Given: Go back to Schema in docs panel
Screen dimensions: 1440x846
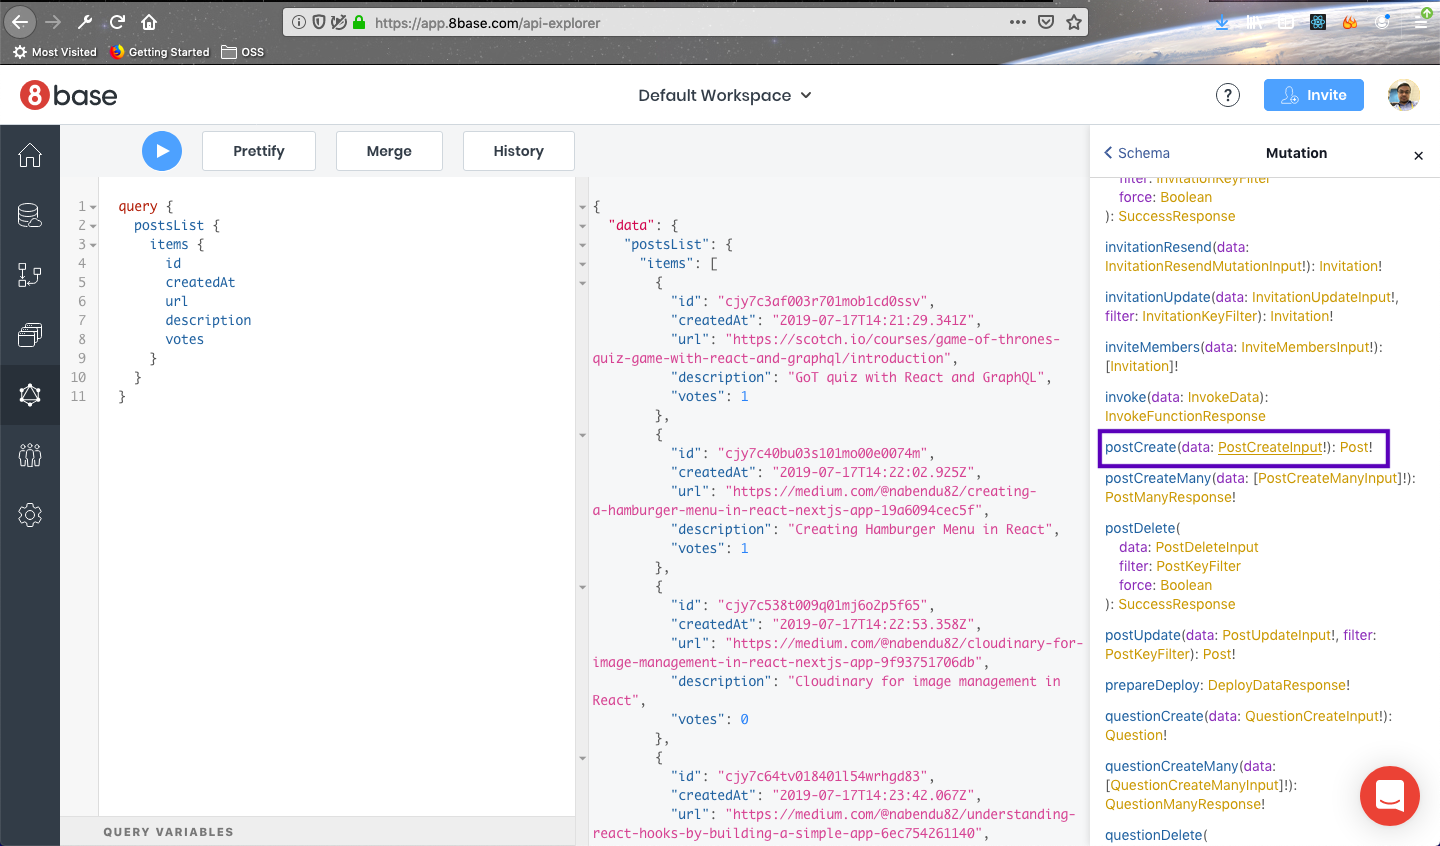Looking at the screenshot, I should (1137, 153).
